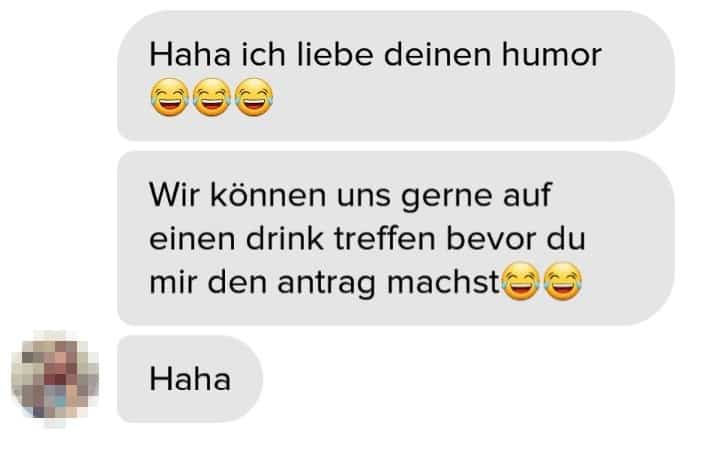The height and width of the screenshot is (450, 710).
Task: Select the 'Haha ich liebe deinen humor' message
Action: point(396,76)
